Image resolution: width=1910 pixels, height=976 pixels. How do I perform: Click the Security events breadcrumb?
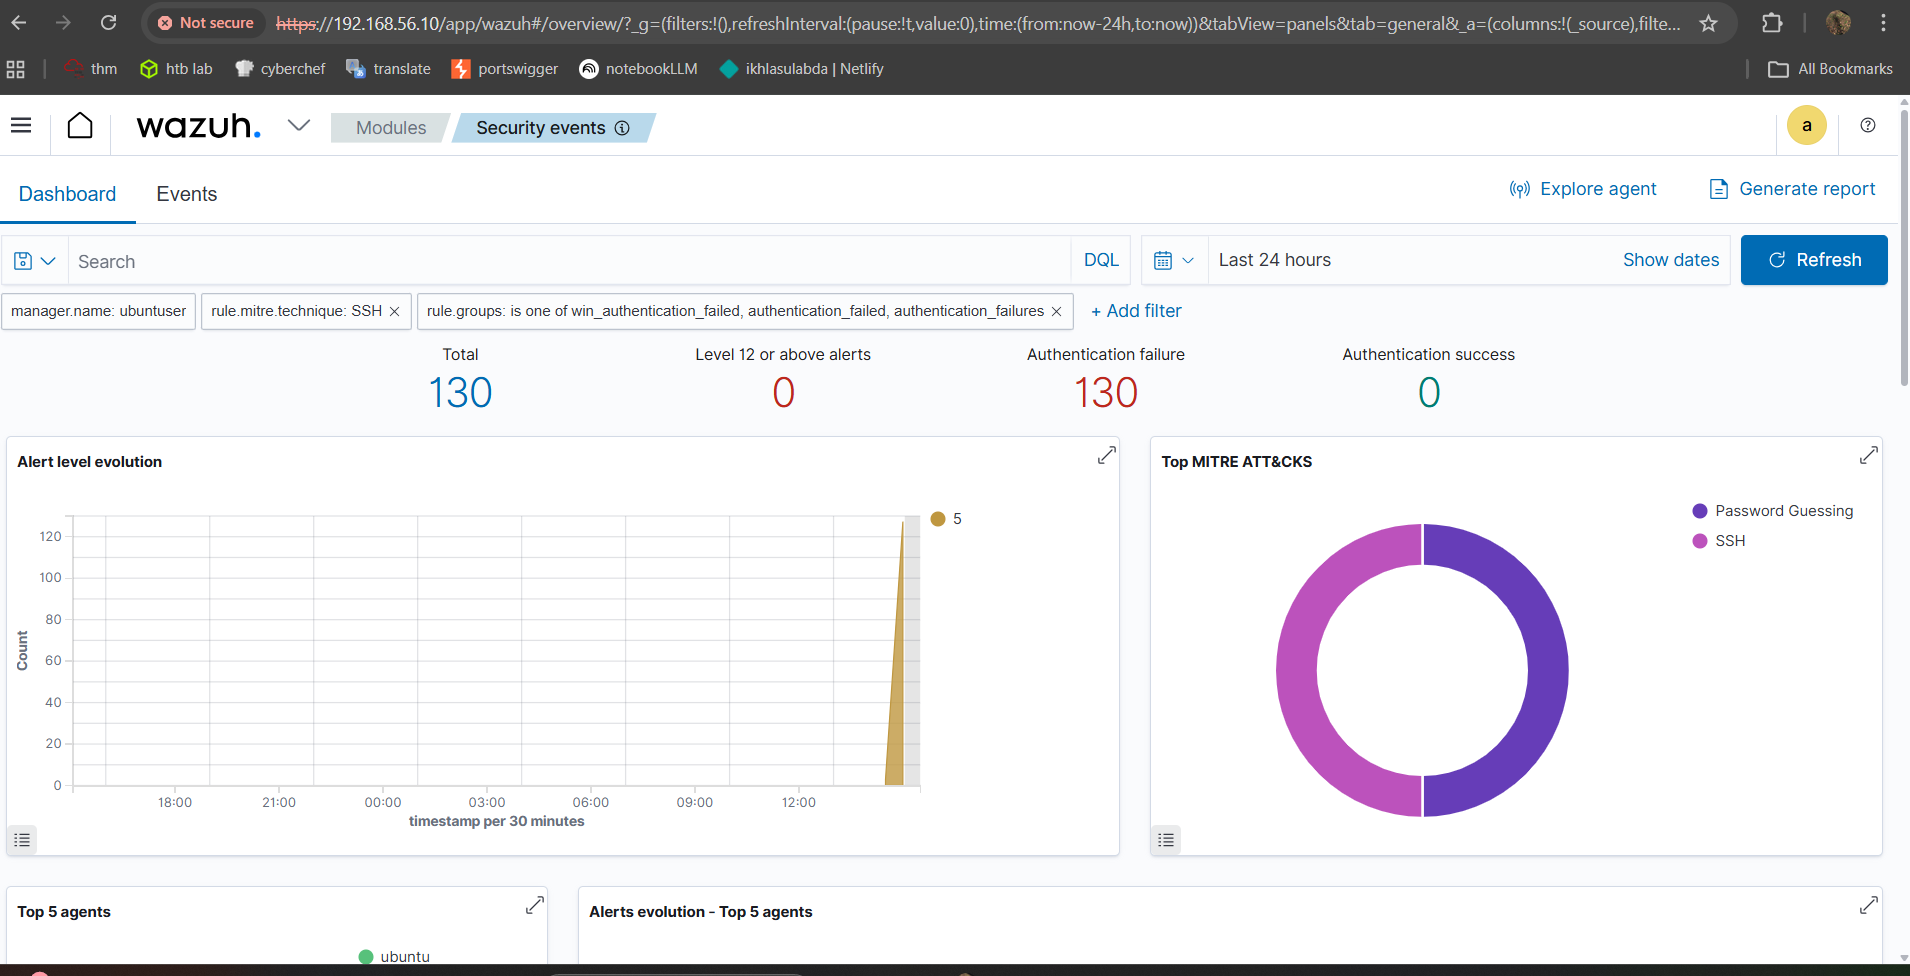pos(541,128)
